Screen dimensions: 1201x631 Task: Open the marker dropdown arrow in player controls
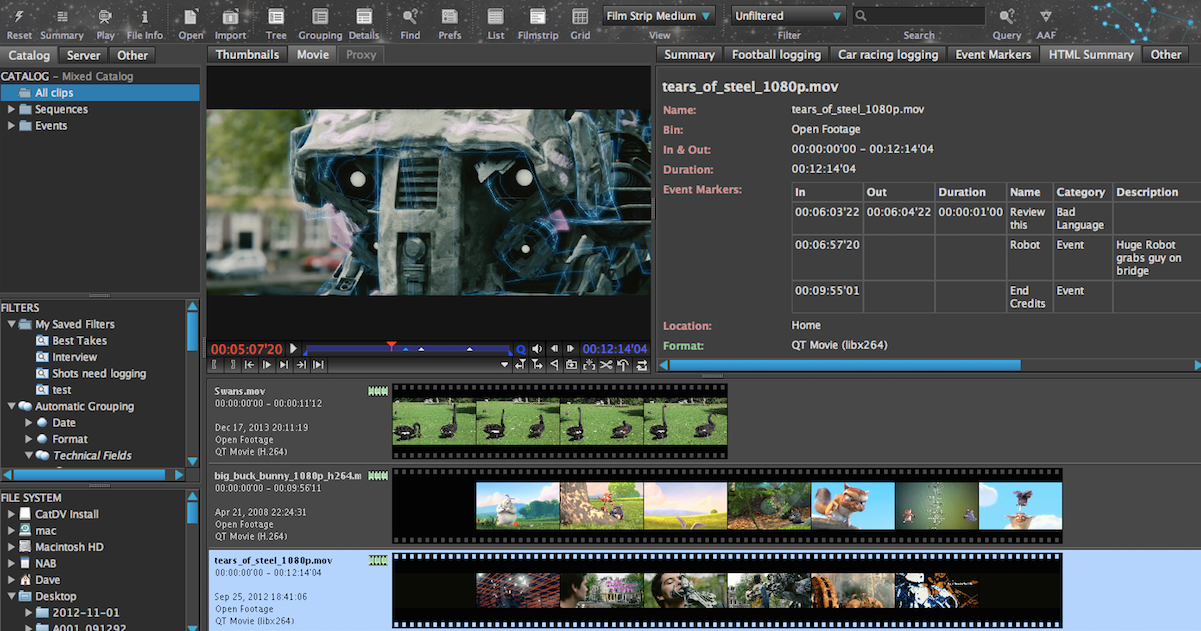(x=505, y=365)
